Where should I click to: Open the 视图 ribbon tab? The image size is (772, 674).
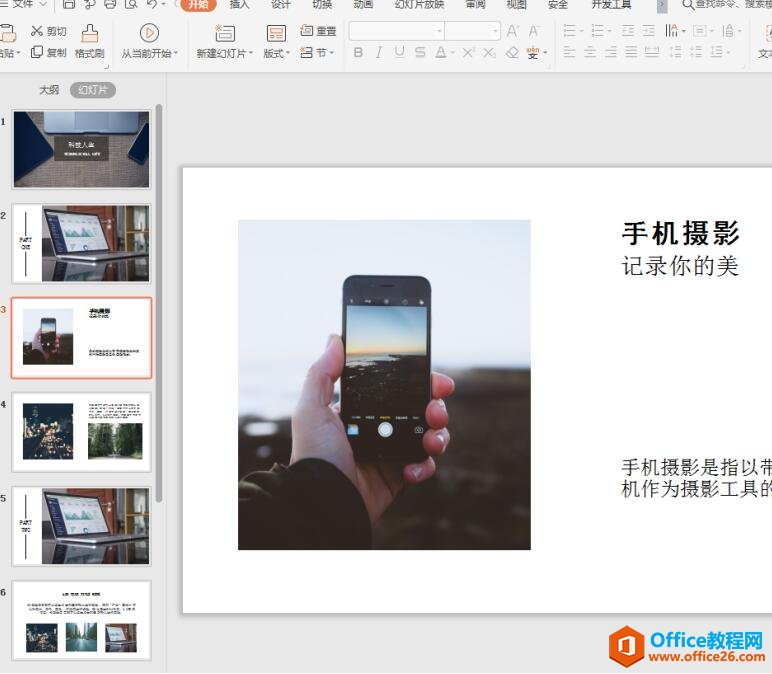click(x=517, y=5)
